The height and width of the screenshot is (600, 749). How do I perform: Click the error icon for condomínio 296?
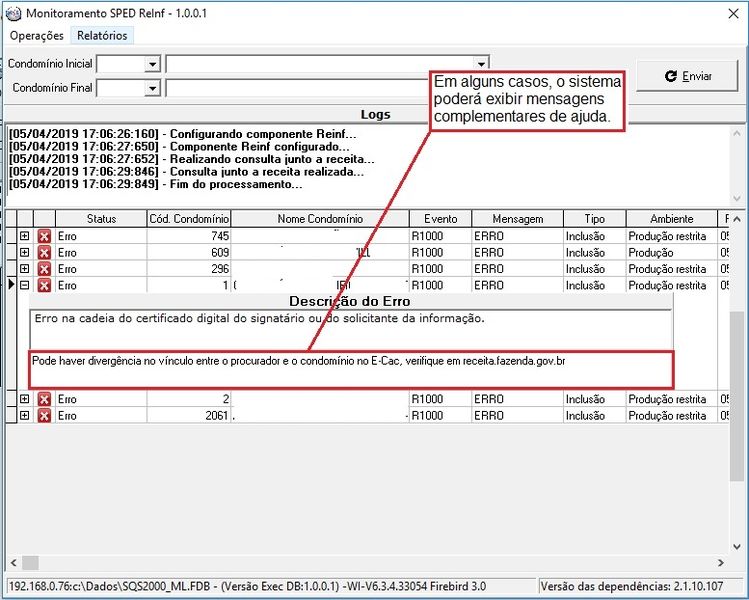click(x=44, y=269)
